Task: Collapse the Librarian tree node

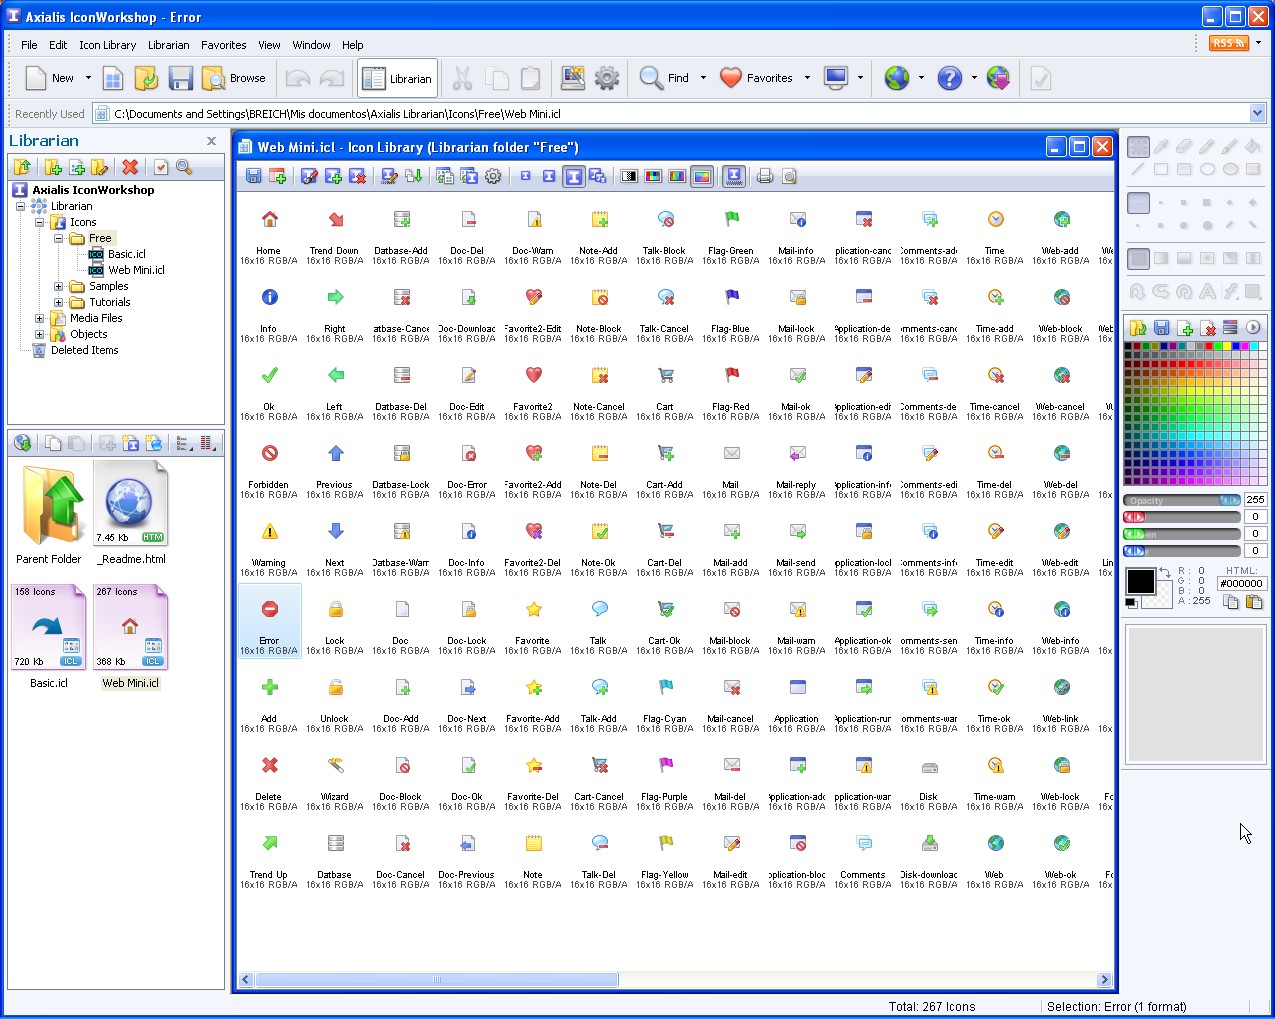Action: pos(20,206)
